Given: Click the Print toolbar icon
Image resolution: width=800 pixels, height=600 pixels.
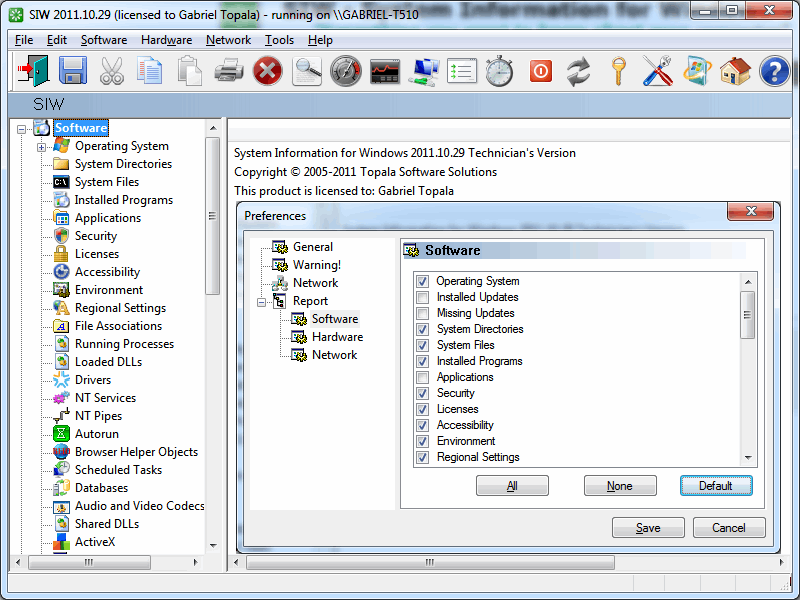Looking at the screenshot, I should pyautogui.click(x=229, y=71).
